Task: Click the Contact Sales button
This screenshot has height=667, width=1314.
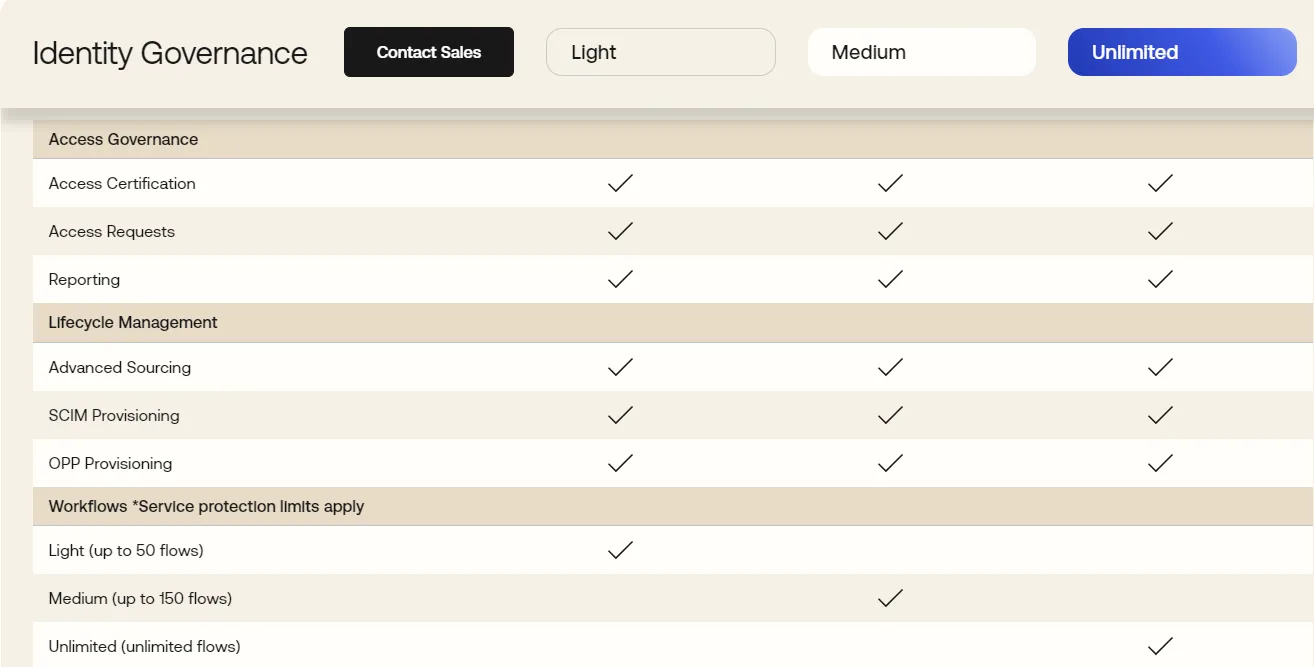Action: click(x=428, y=52)
